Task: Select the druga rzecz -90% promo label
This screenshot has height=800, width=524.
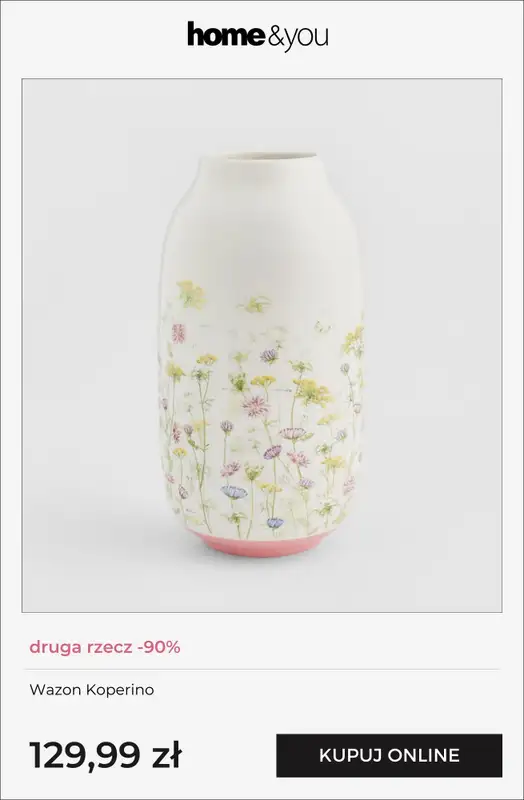Action: (105, 647)
